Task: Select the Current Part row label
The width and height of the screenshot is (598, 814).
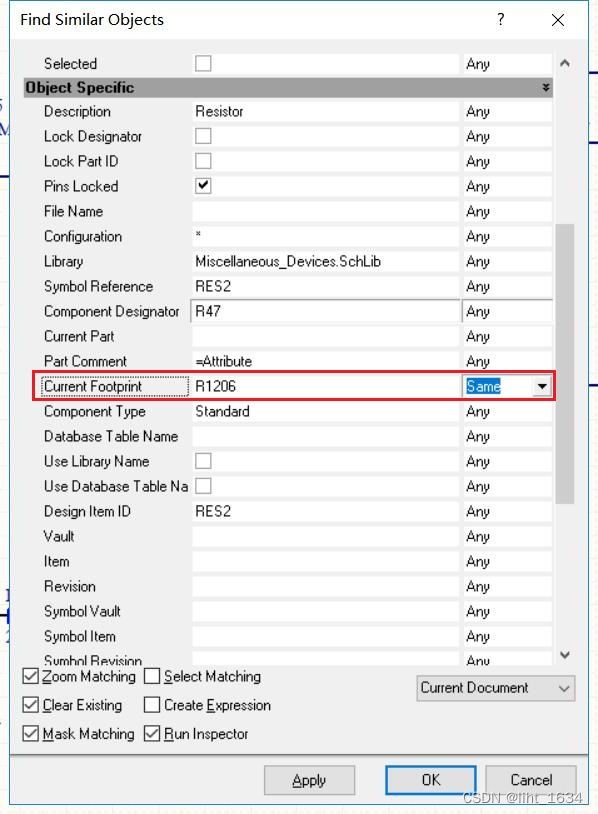Action: coord(79,336)
